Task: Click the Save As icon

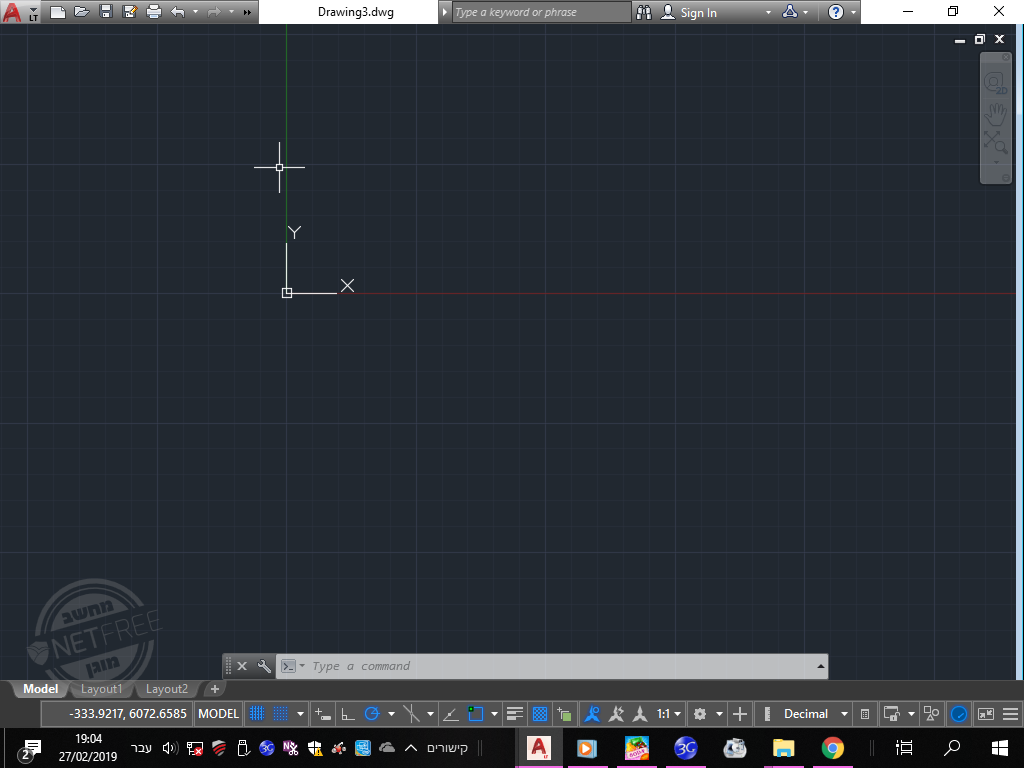Action: 129,12
